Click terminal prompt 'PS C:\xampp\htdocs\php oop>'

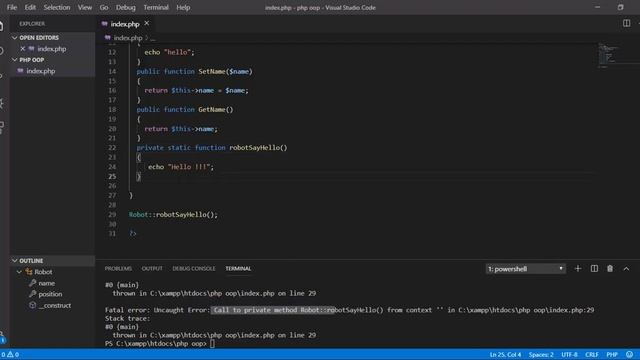click(x=156, y=343)
